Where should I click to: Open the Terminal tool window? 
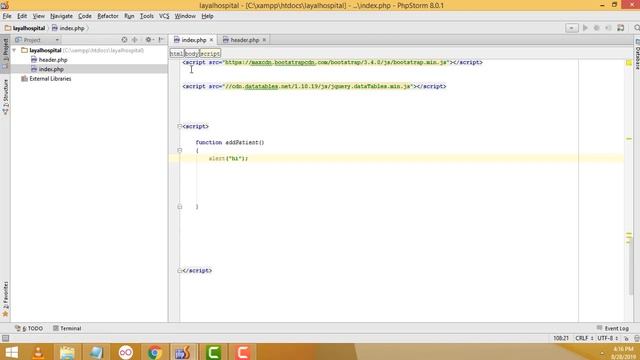pyautogui.click(x=67, y=328)
